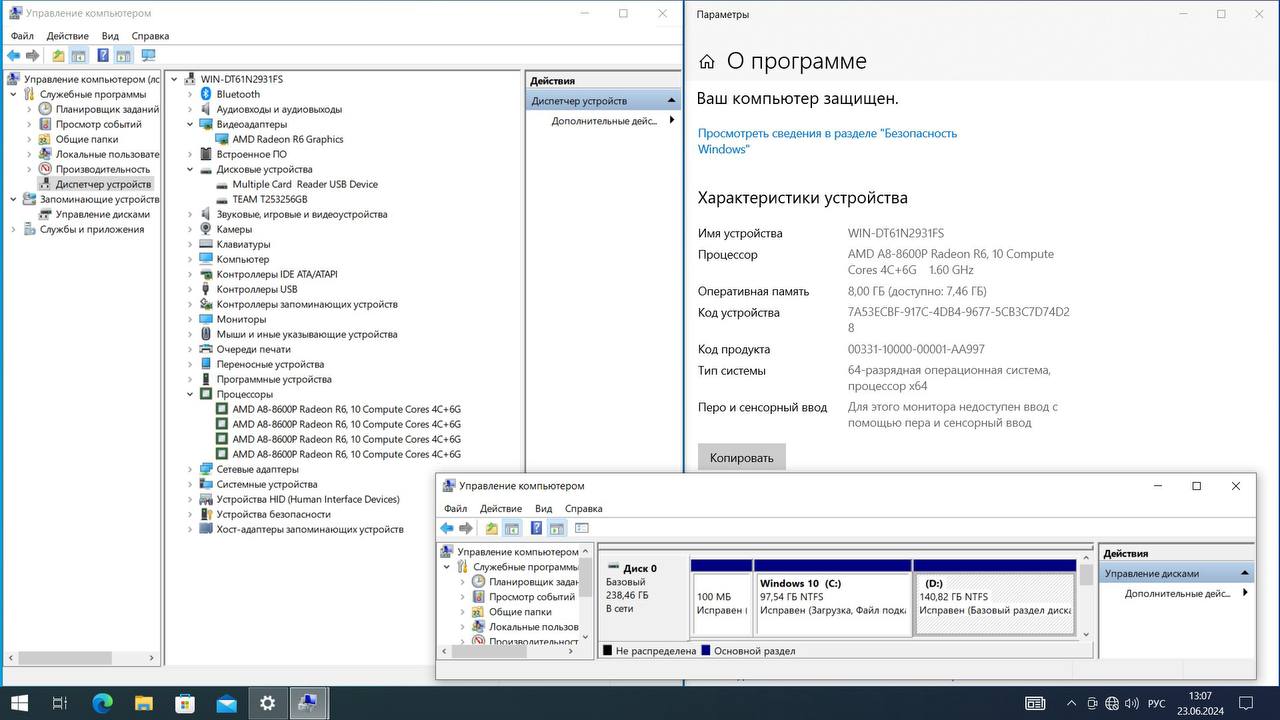Screen dimensions: 1280x720
Task: Click the Up one level folder toolbar icon
Action: [58, 56]
